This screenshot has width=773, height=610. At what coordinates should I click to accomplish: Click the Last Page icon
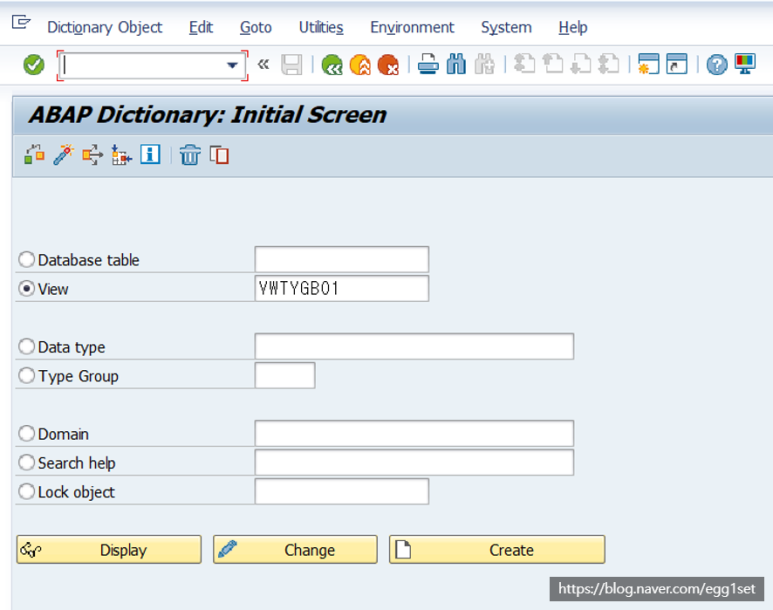[608, 64]
